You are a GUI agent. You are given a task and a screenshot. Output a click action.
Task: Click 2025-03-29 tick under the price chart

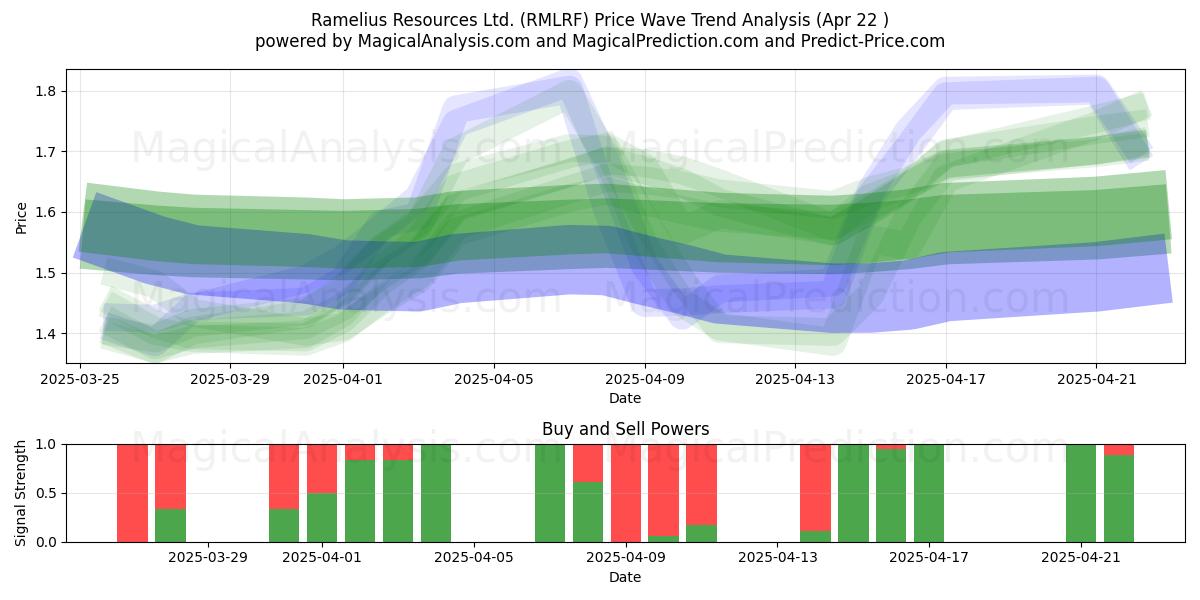pyautogui.click(x=231, y=379)
